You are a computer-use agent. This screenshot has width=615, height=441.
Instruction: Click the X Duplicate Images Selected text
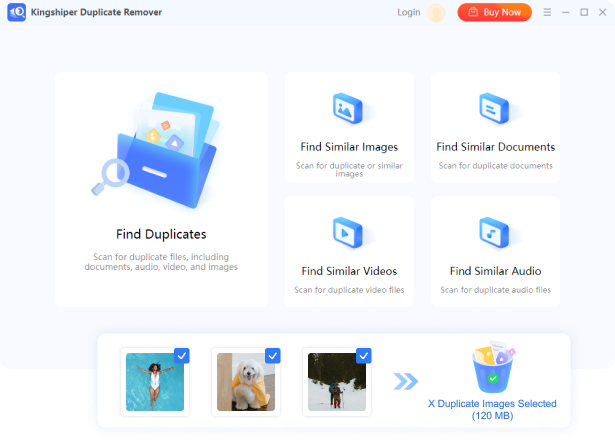[x=492, y=404]
